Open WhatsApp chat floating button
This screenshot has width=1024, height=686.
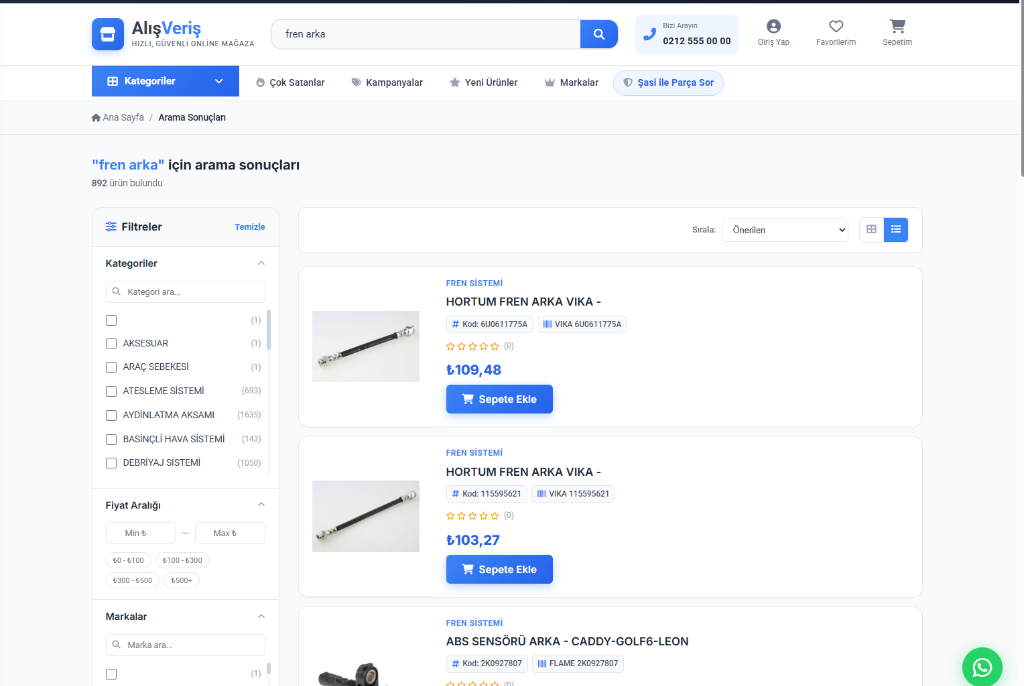[x=982, y=667]
